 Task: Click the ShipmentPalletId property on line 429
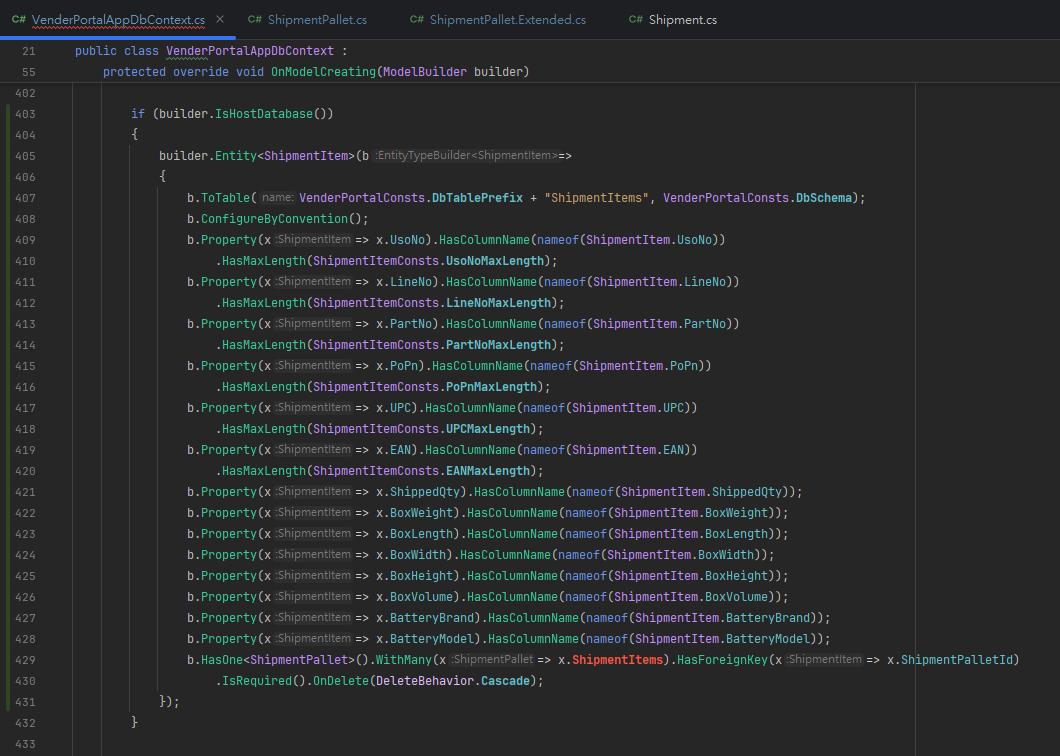(x=960, y=660)
